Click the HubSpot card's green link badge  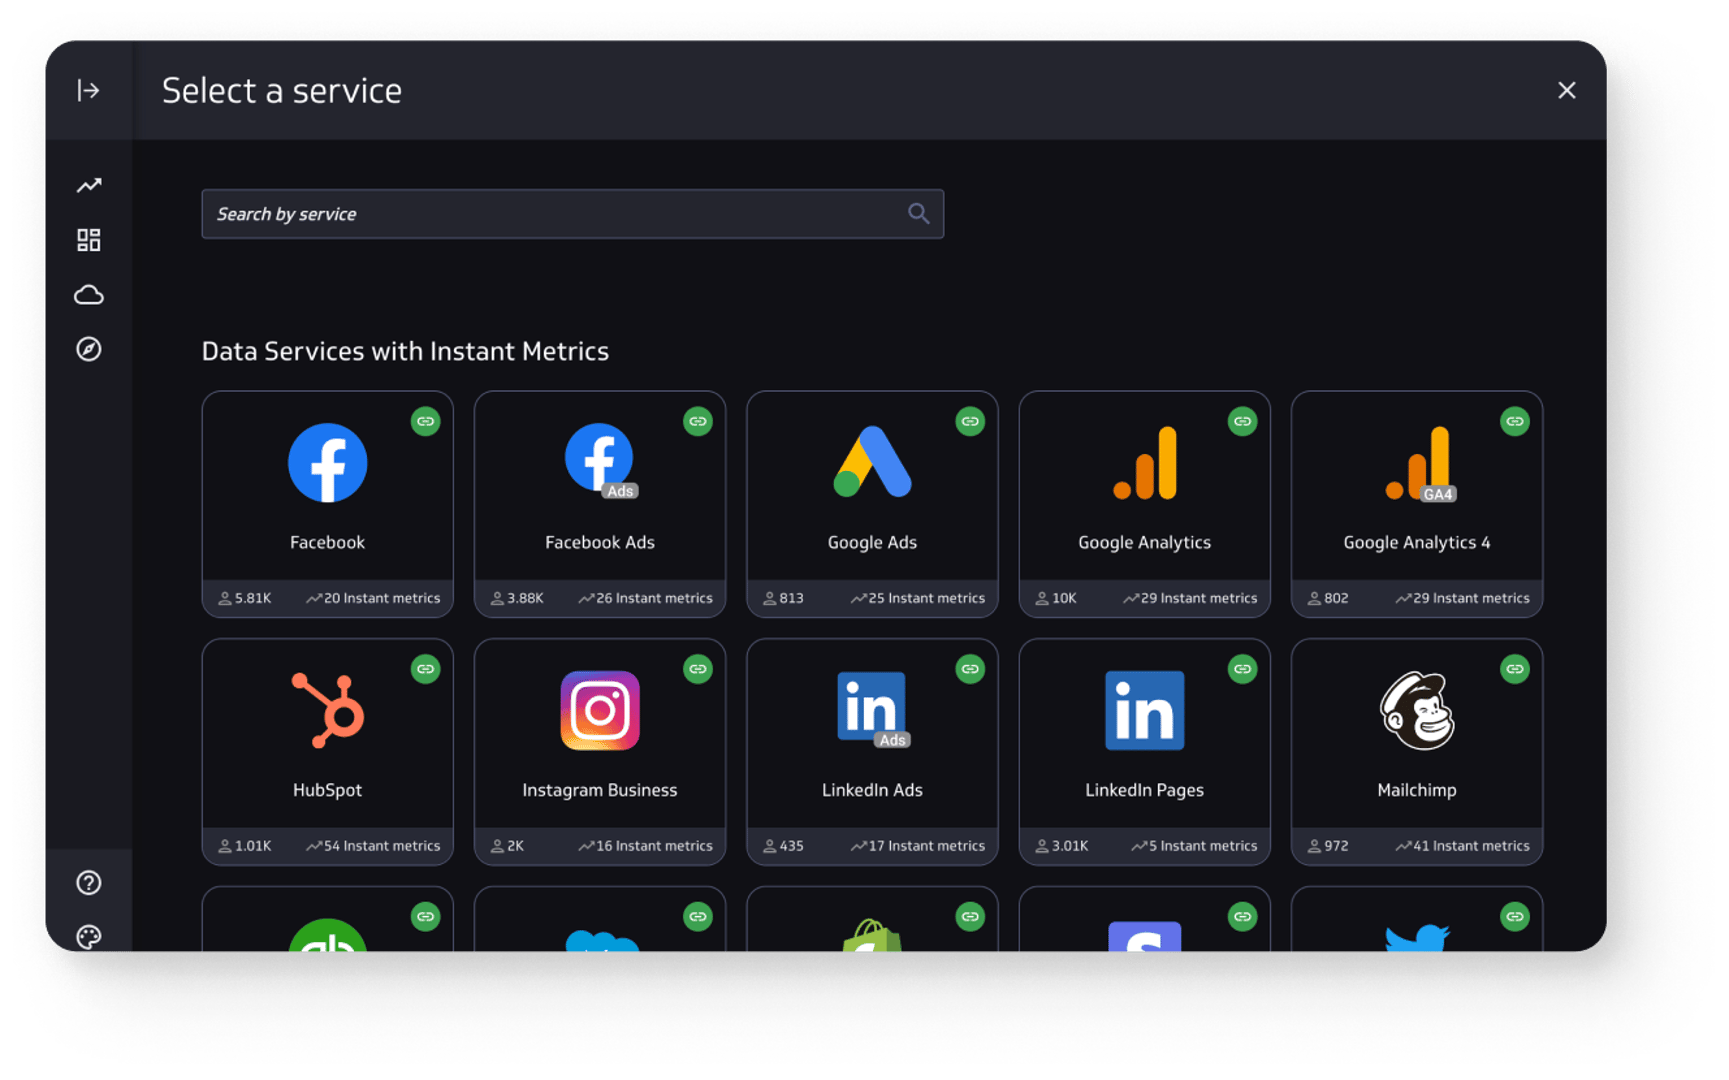pos(425,669)
